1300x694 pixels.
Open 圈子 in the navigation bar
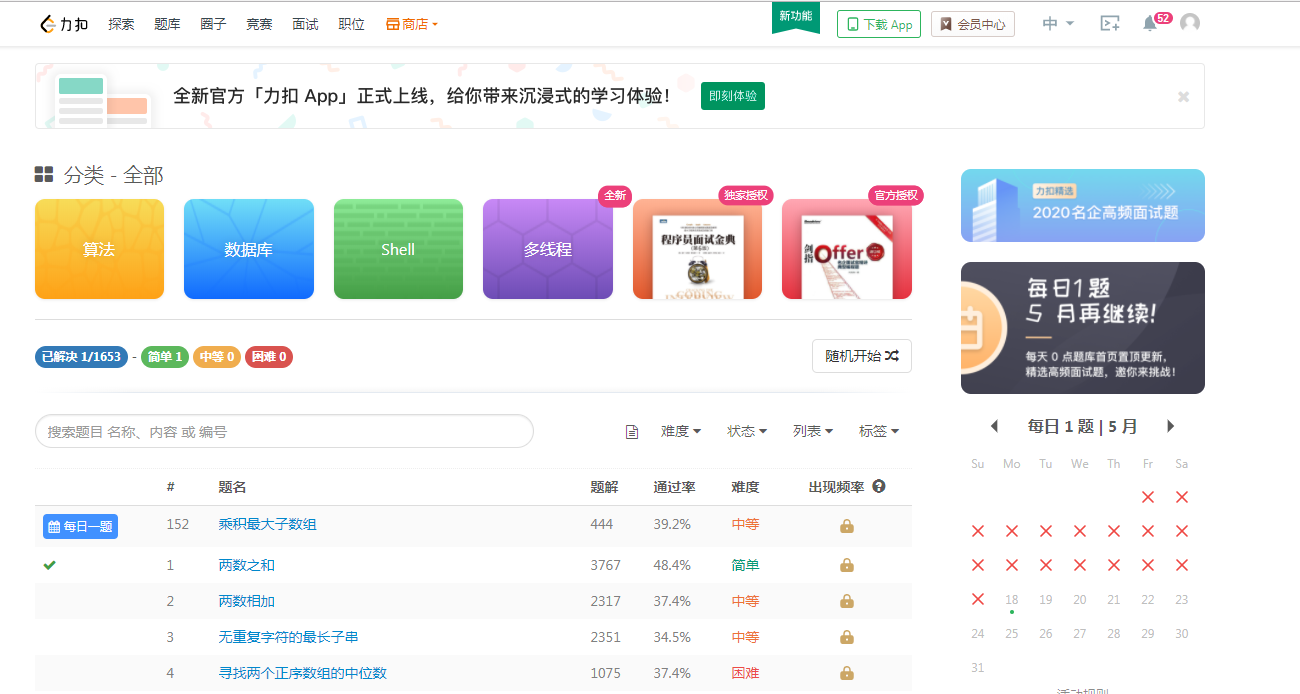(x=213, y=24)
